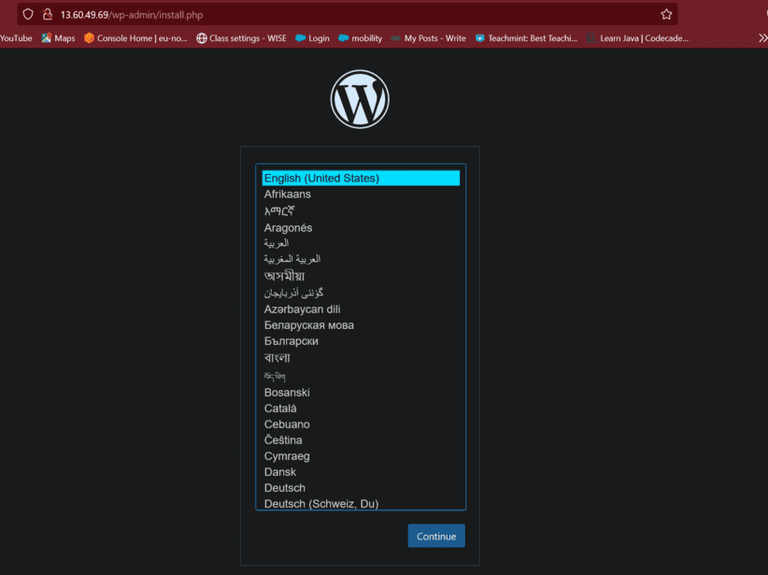Select Aragonés in the language list
This screenshot has width=768, height=575.
tap(361, 228)
